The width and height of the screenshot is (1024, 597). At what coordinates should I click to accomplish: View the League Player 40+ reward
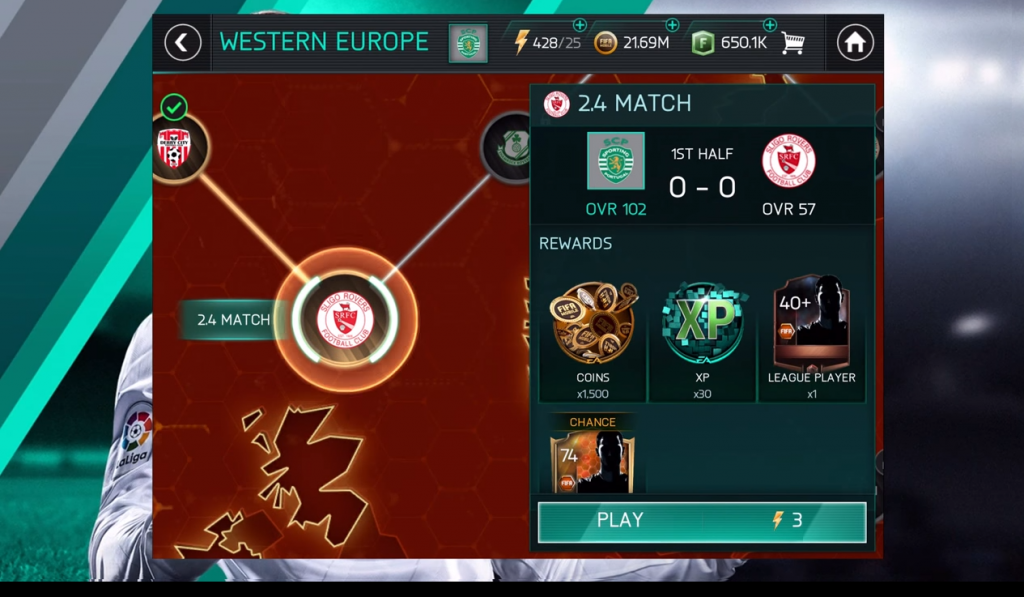pyautogui.click(x=812, y=338)
